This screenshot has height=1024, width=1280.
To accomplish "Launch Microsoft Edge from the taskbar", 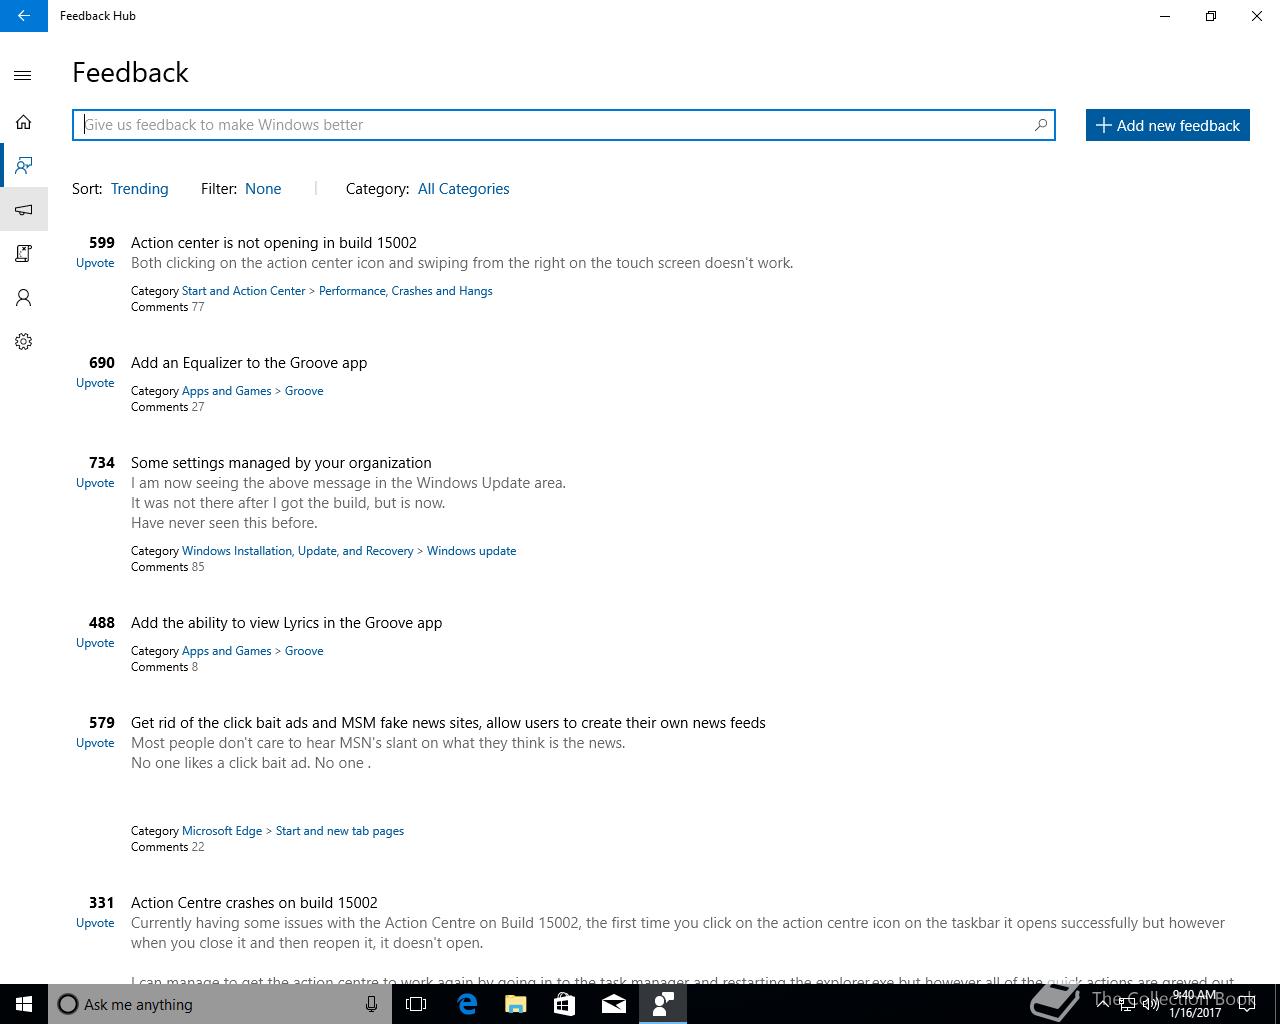I will 466,1004.
